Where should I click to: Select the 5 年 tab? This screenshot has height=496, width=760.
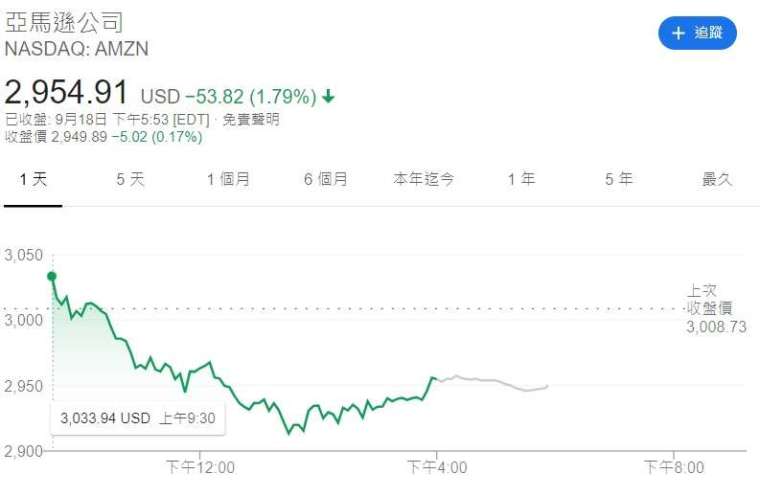click(x=618, y=180)
